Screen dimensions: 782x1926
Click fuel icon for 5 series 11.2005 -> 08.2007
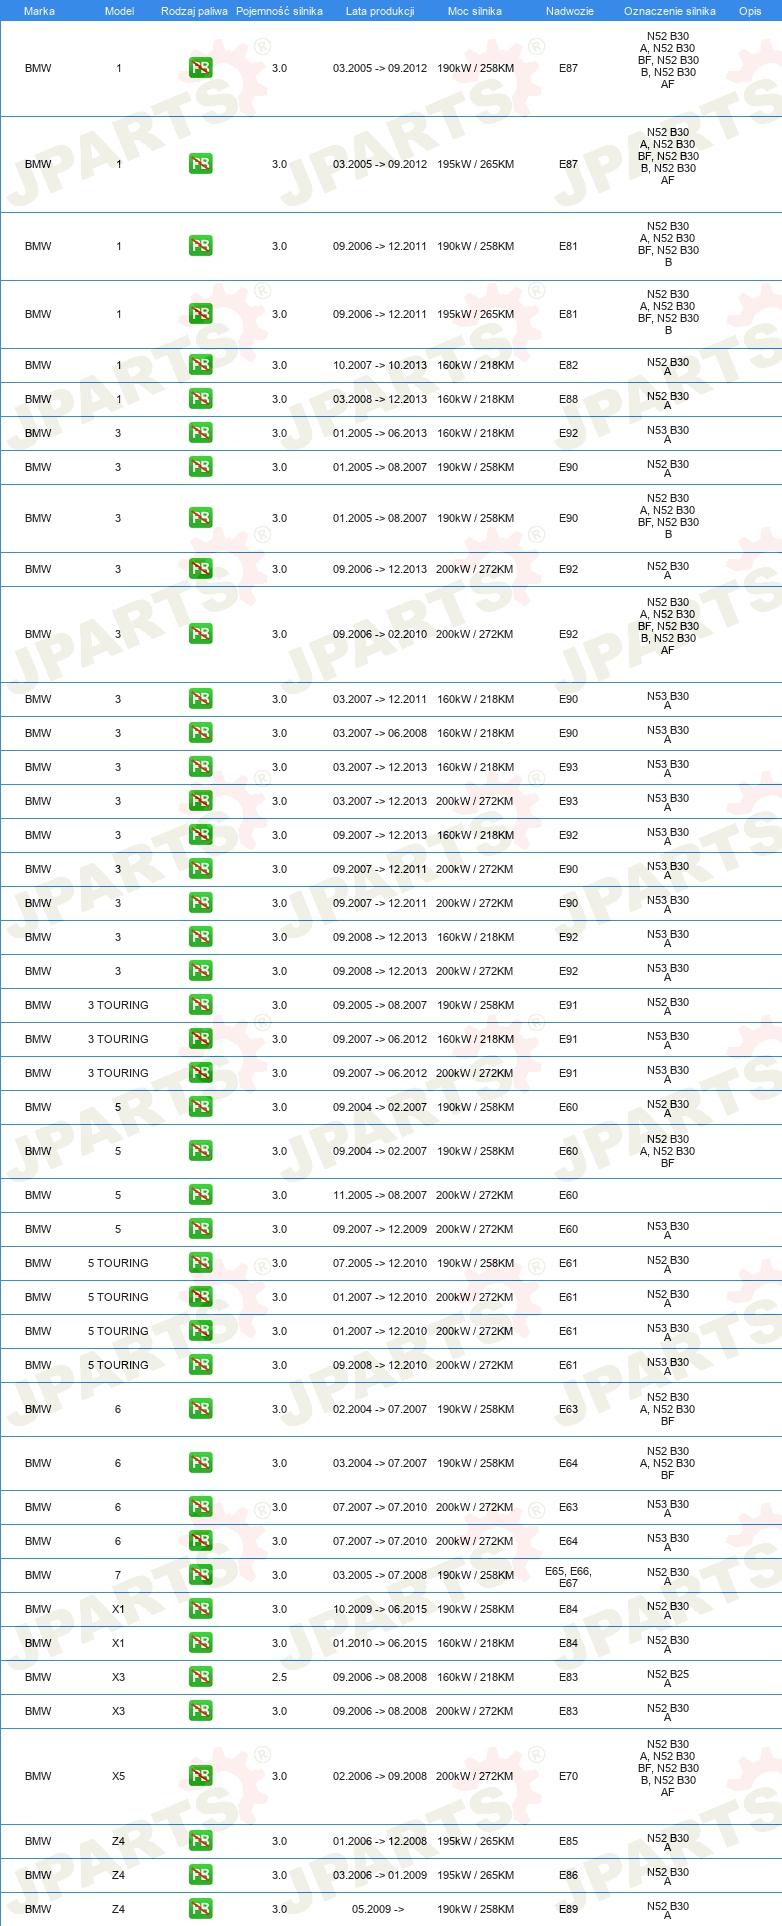coord(200,1195)
